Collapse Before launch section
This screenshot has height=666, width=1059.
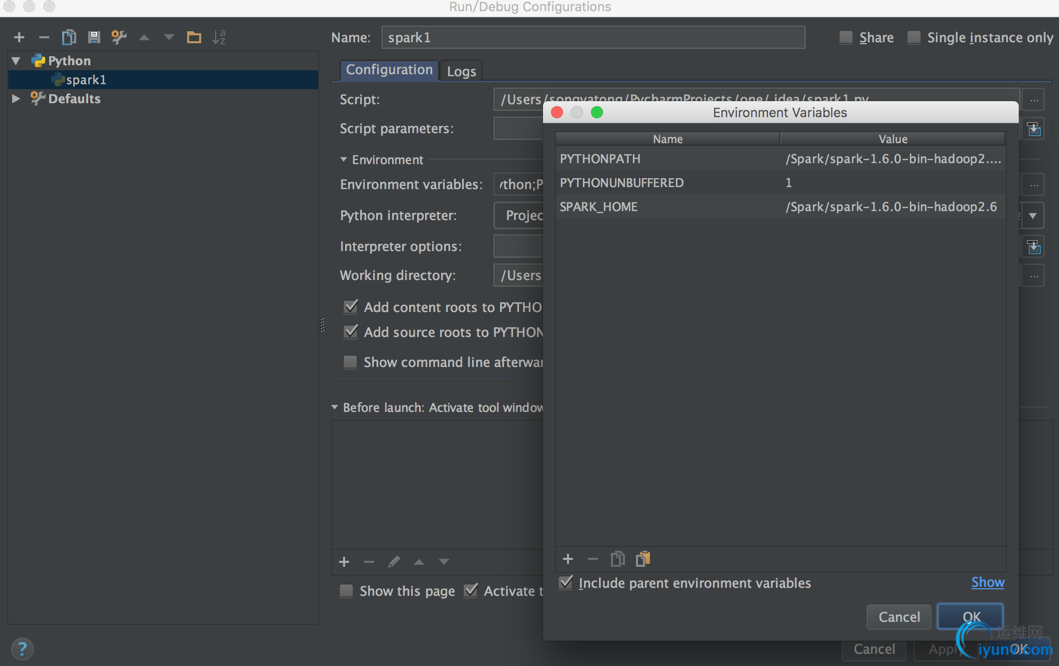pyautogui.click(x=334, y=407)
